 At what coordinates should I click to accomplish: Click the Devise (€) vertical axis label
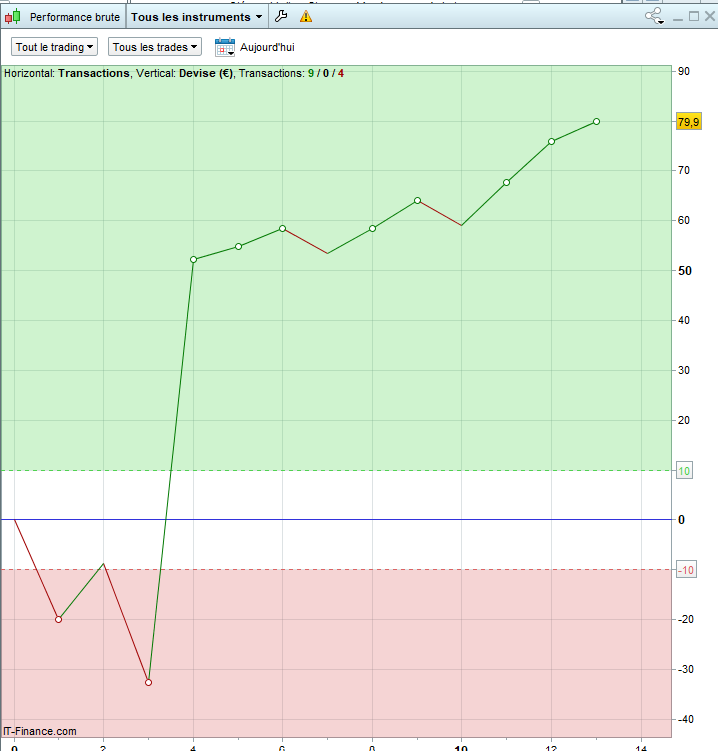206,73
